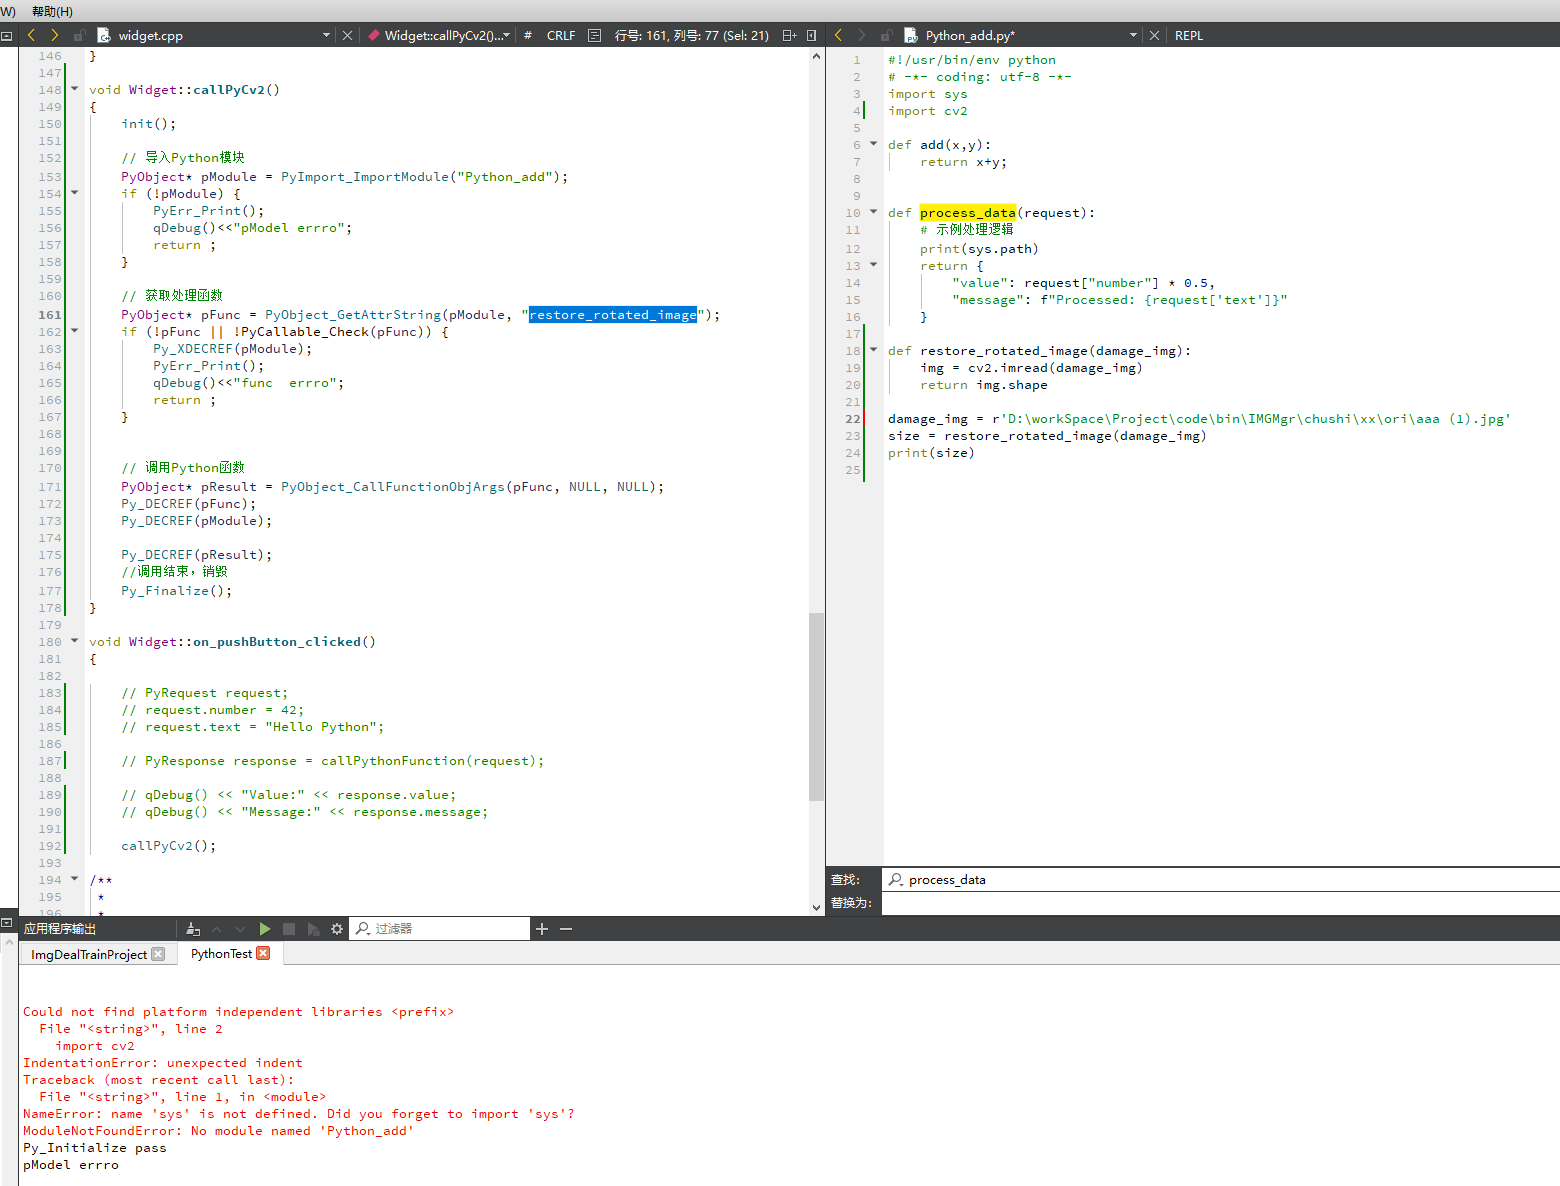
Task: Stop the running application
Action: [289, 929]
